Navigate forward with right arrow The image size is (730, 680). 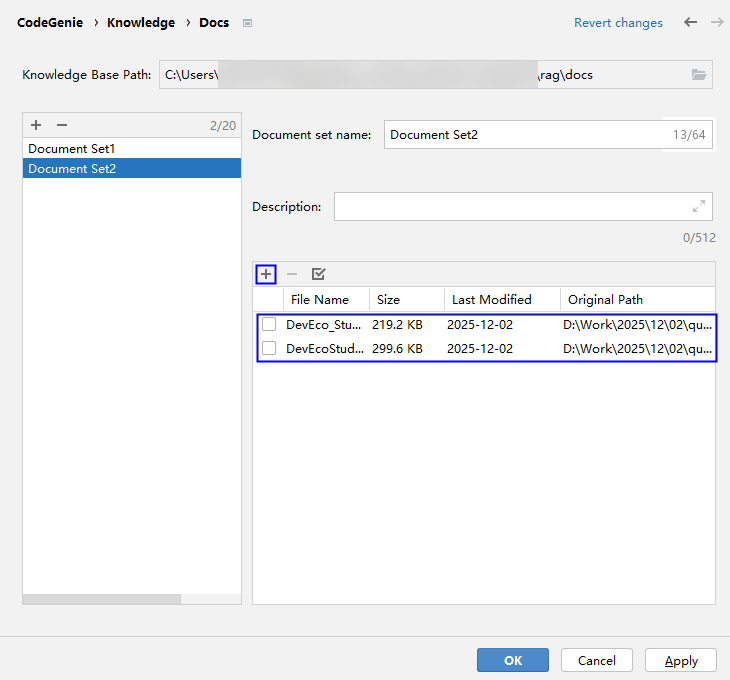point(717,22)
